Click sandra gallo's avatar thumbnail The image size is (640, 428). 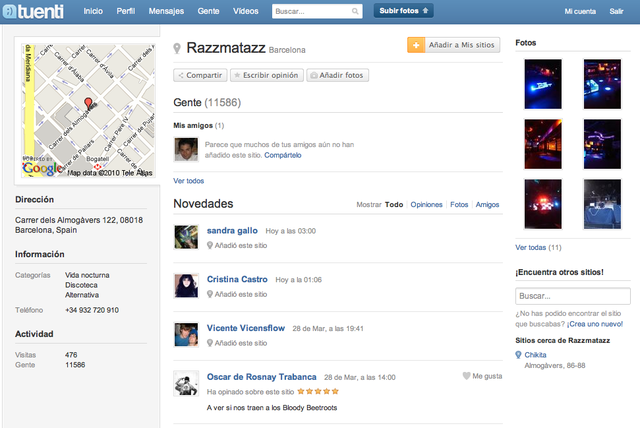pos(186,237)
